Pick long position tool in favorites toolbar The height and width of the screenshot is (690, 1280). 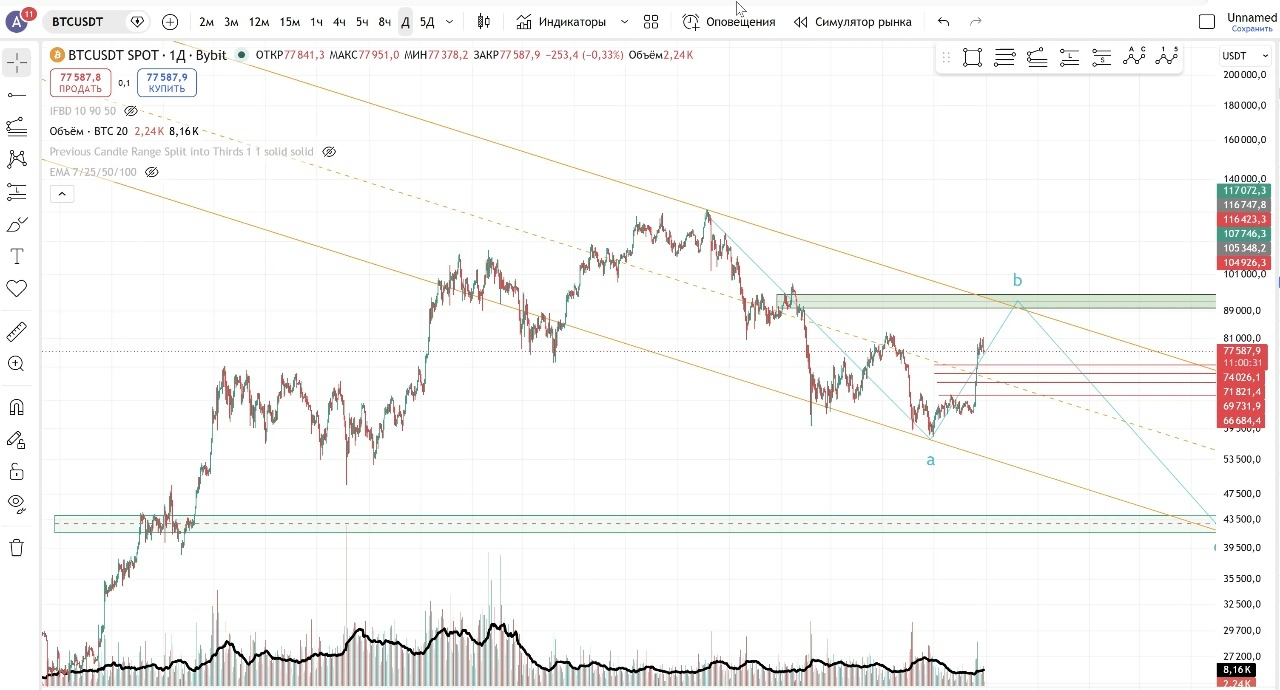(1069, 58)
